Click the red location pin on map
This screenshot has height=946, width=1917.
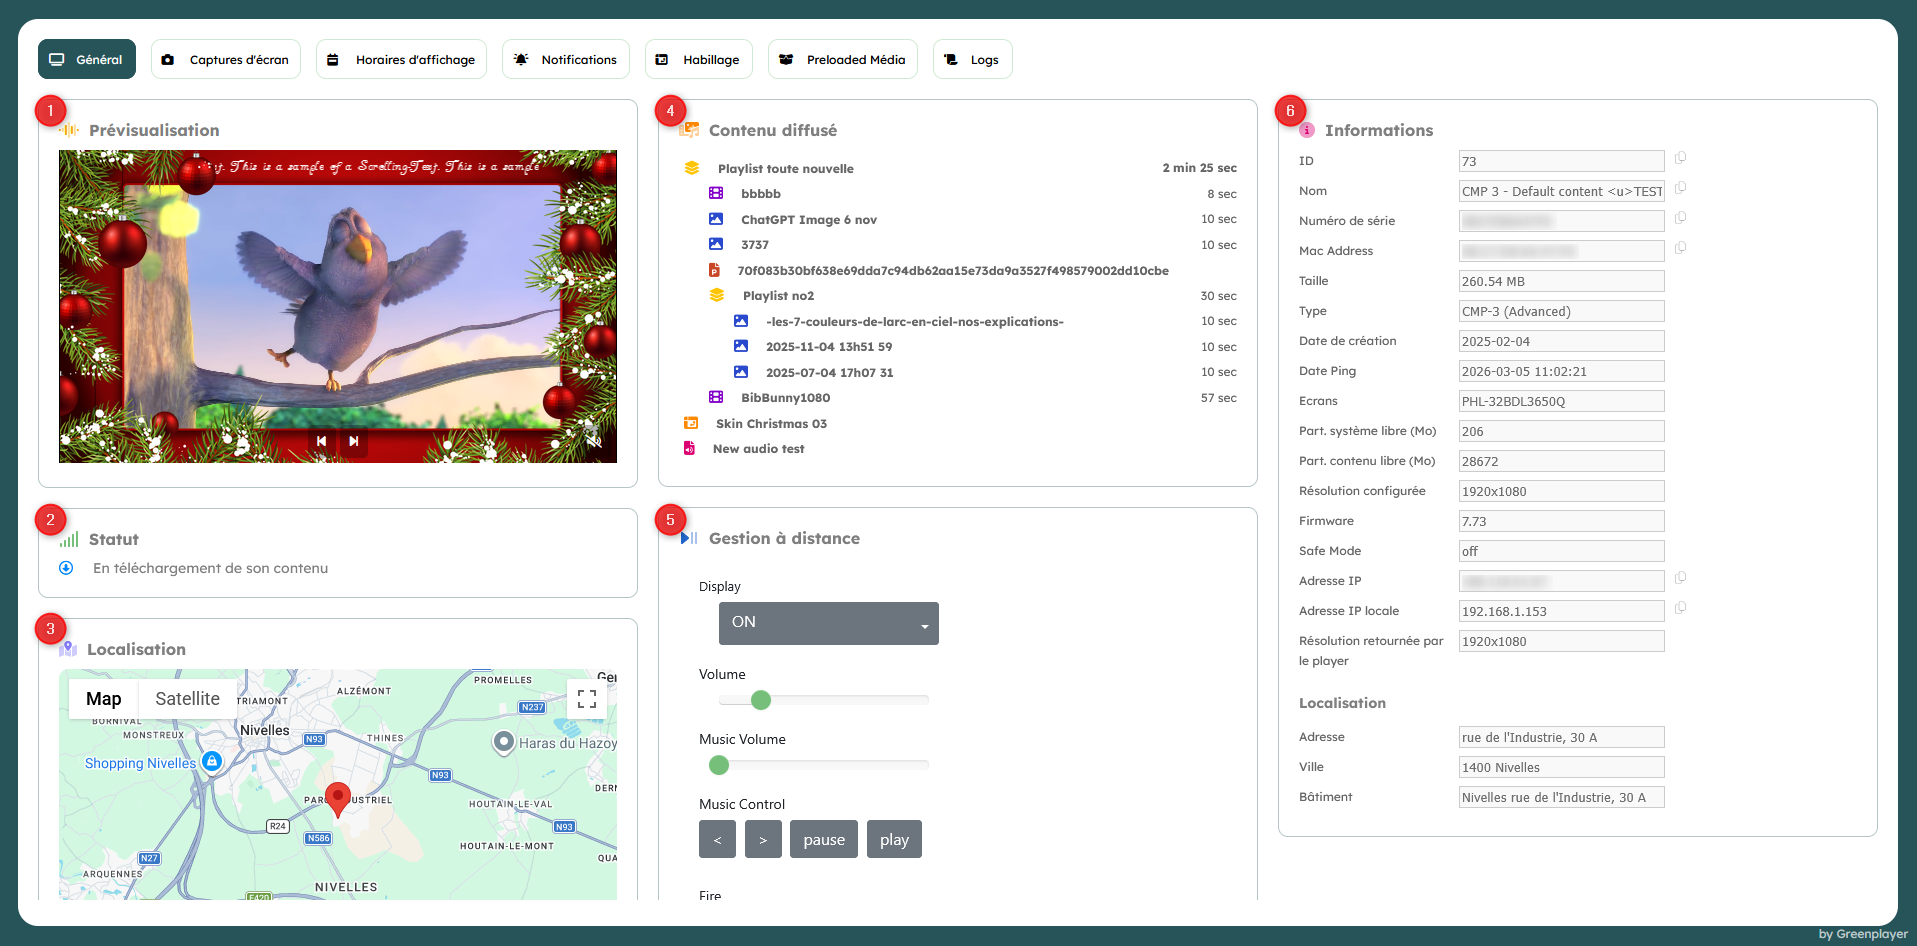tap(338, 798)
